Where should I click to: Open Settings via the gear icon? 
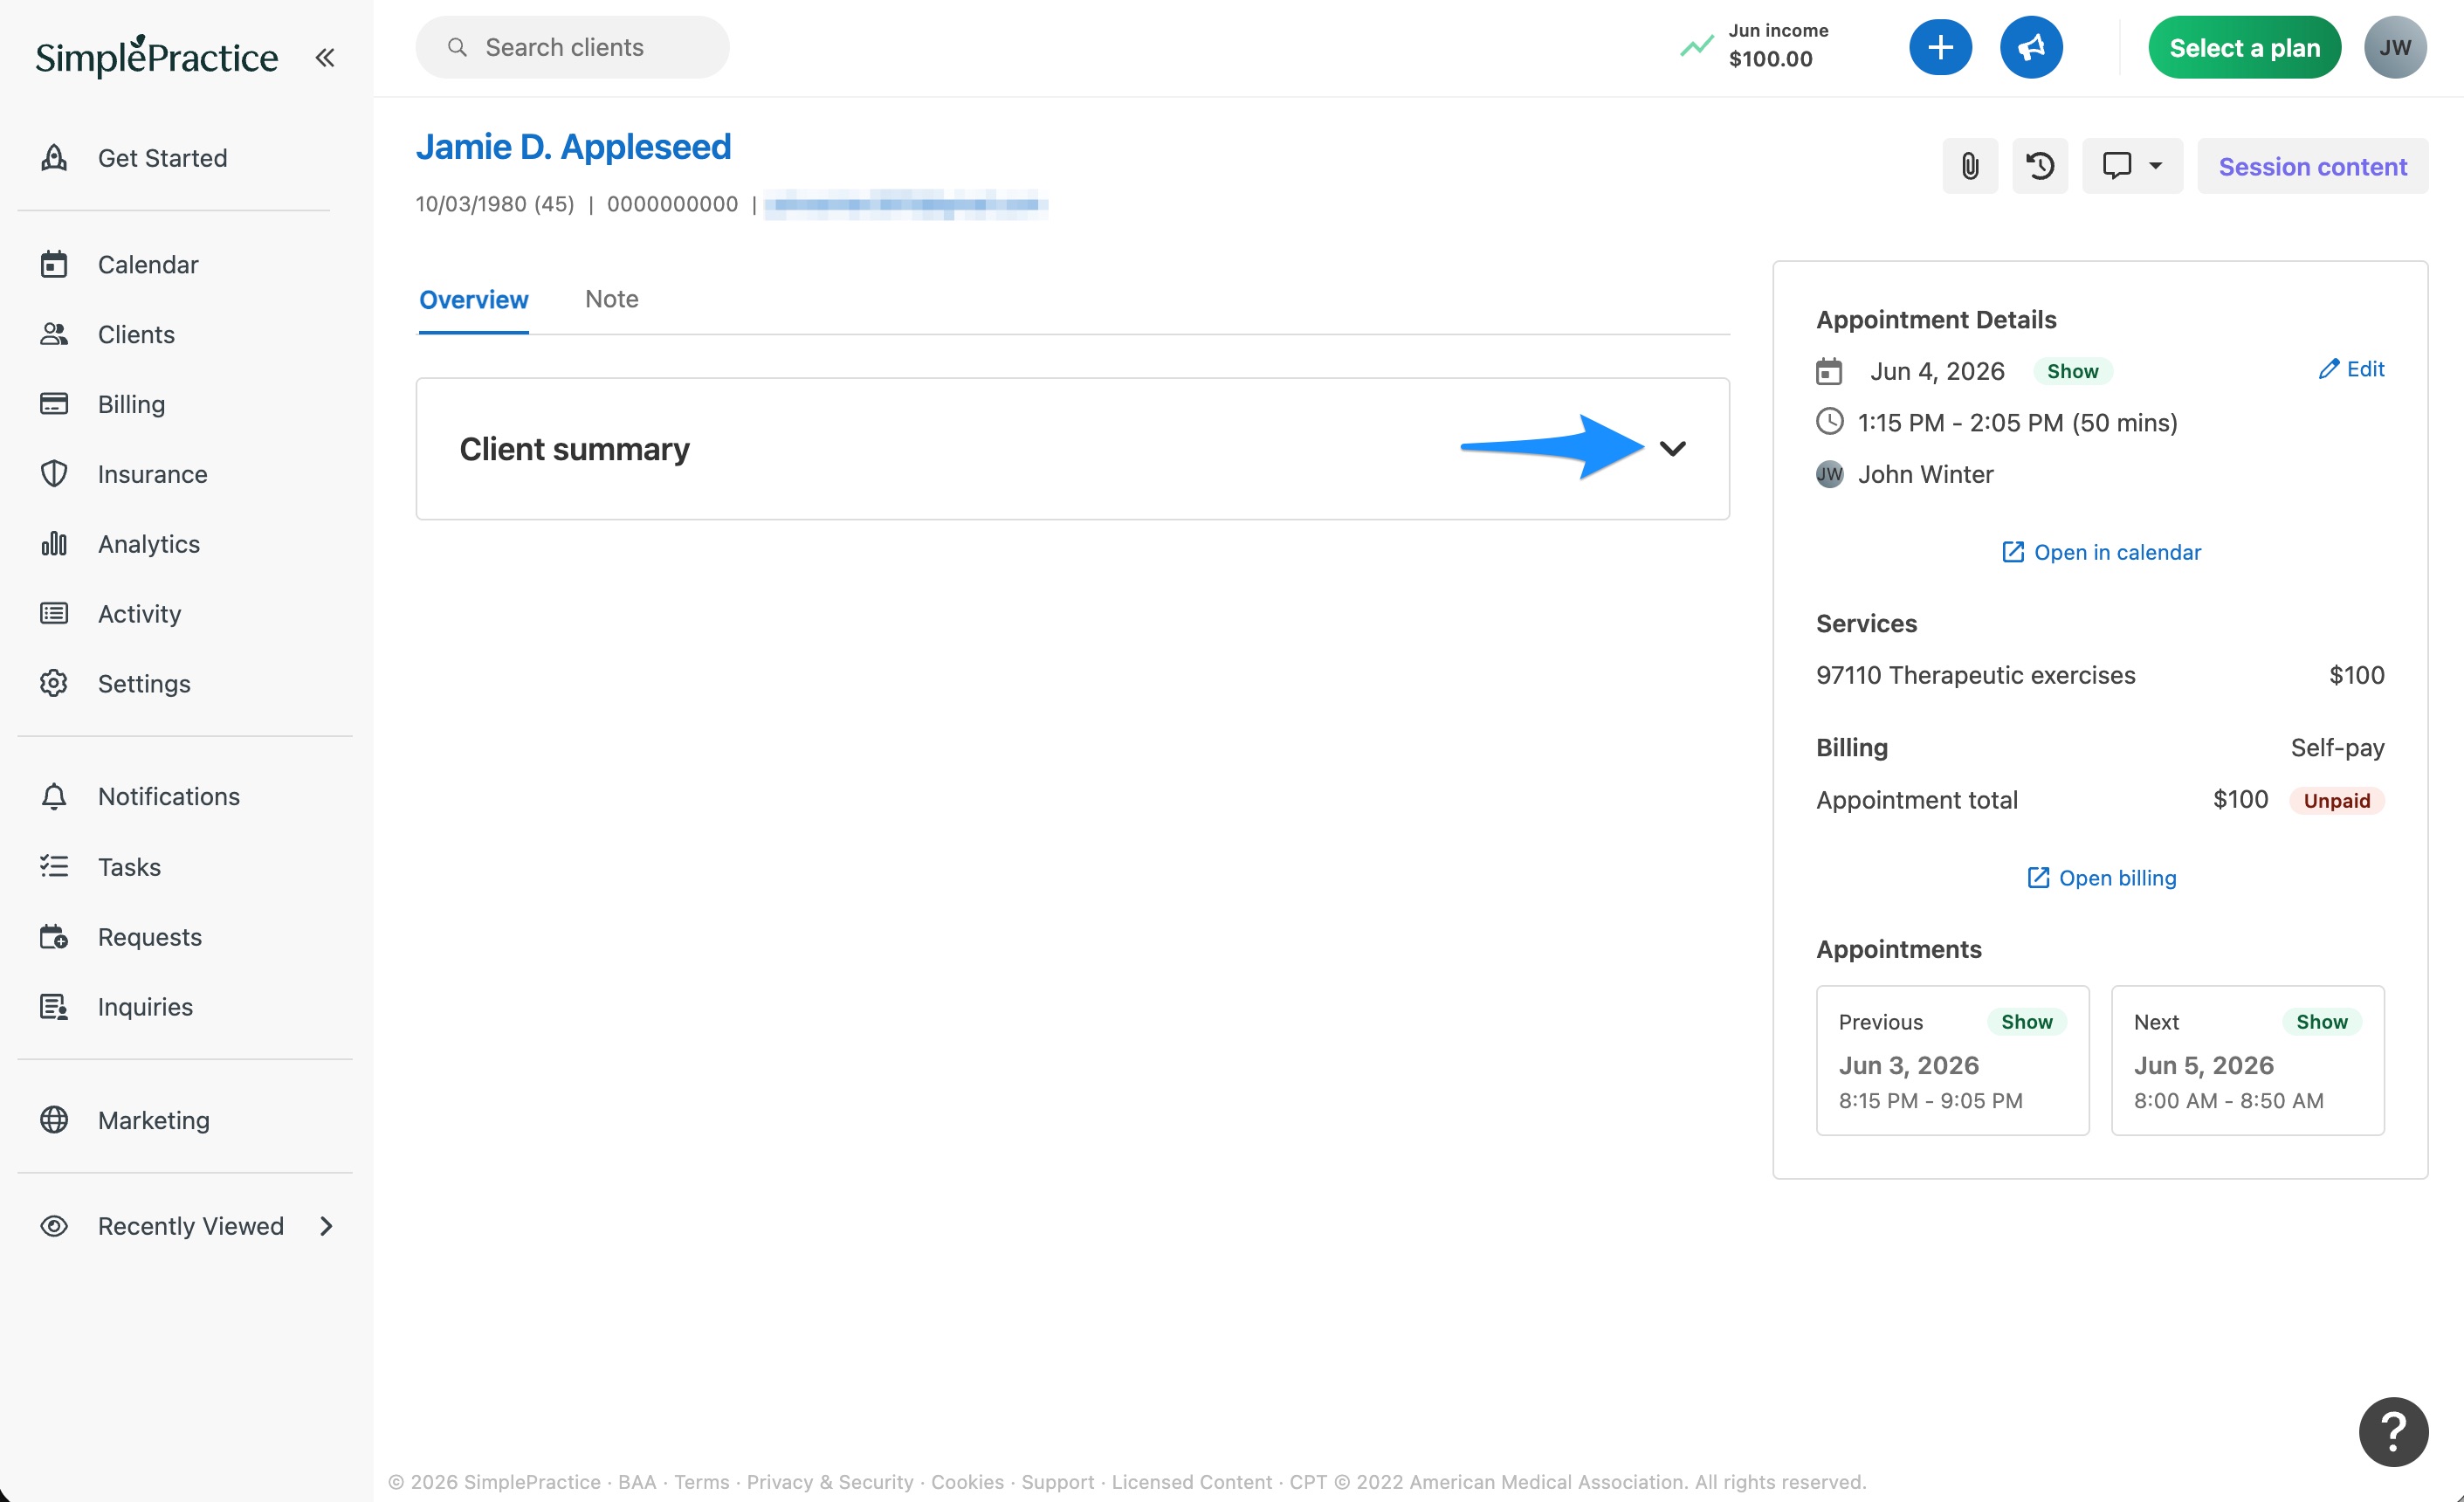(x=54, y=683)
